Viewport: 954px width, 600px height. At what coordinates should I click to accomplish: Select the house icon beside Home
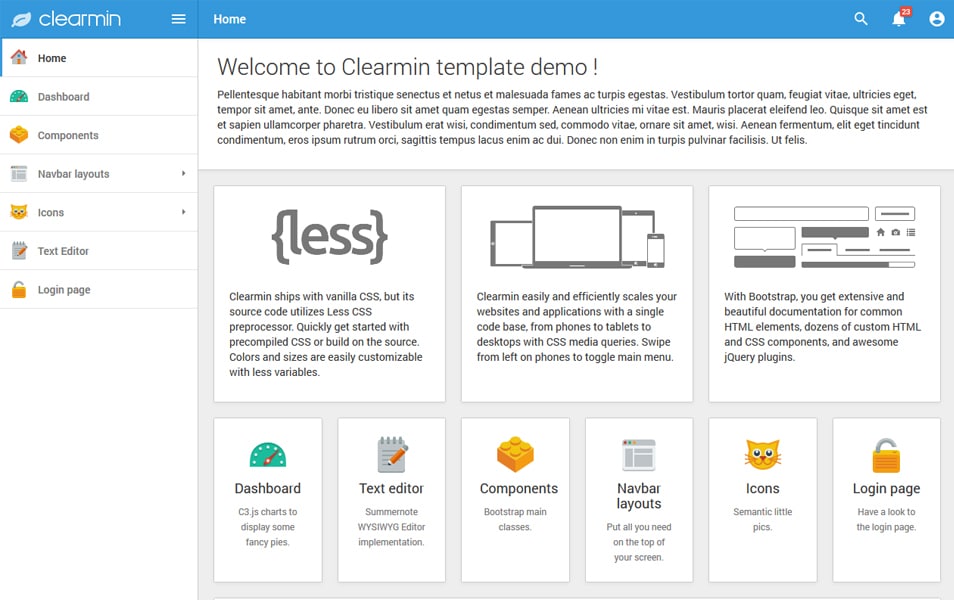(18, 58)
